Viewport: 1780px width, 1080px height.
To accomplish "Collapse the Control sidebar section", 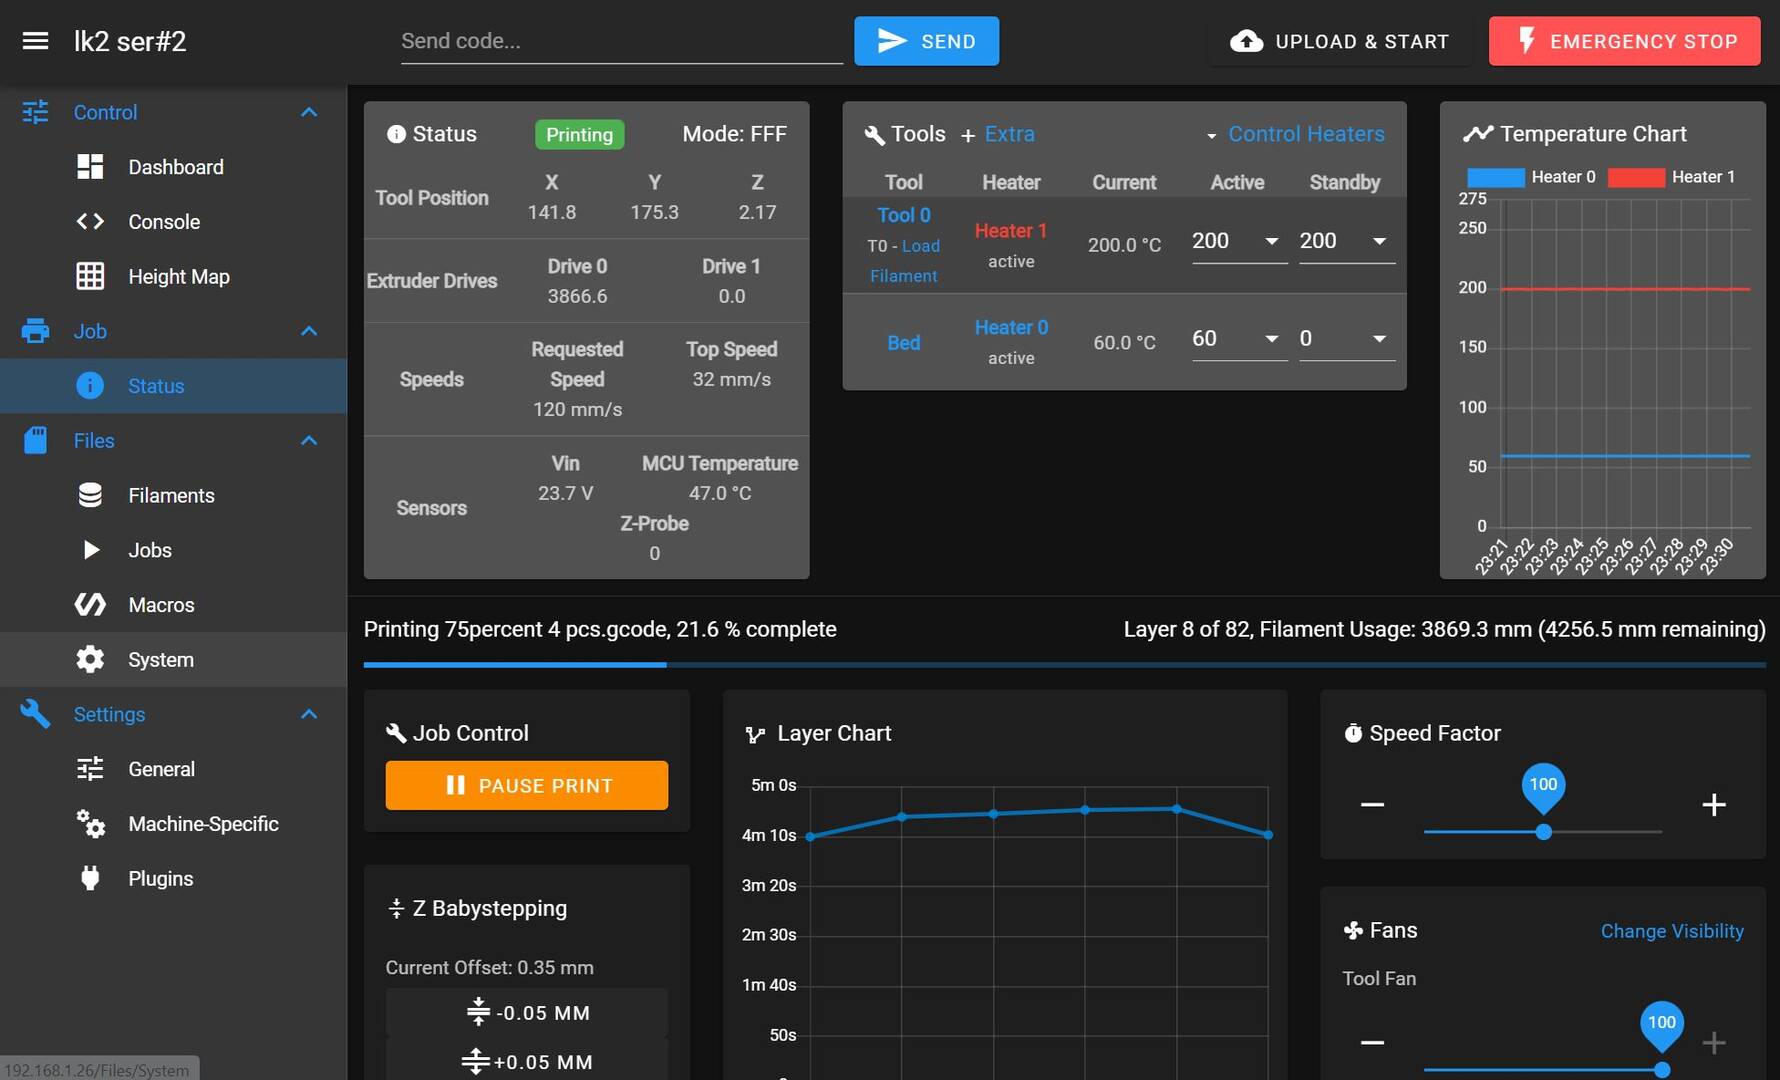I will [x=309, y=112].
